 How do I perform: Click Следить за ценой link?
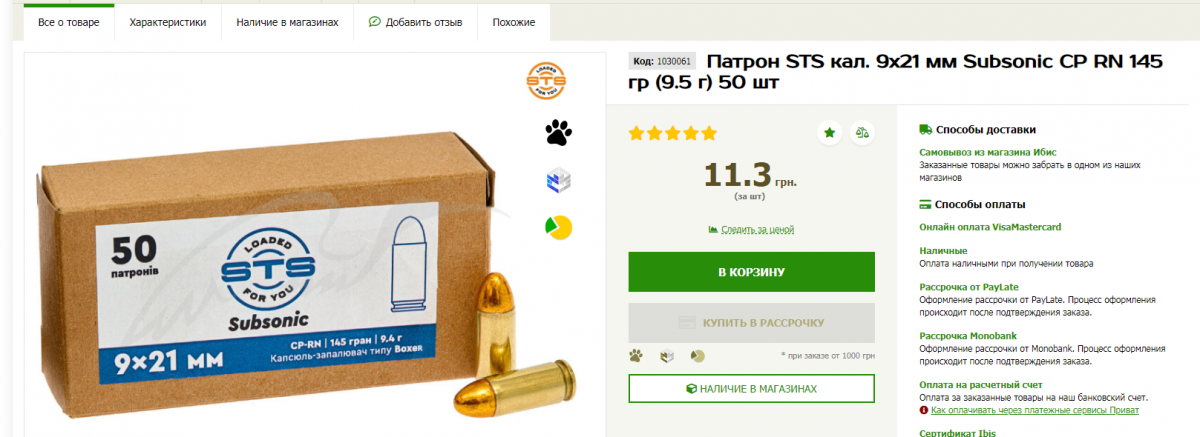click(x=751, y=230)
